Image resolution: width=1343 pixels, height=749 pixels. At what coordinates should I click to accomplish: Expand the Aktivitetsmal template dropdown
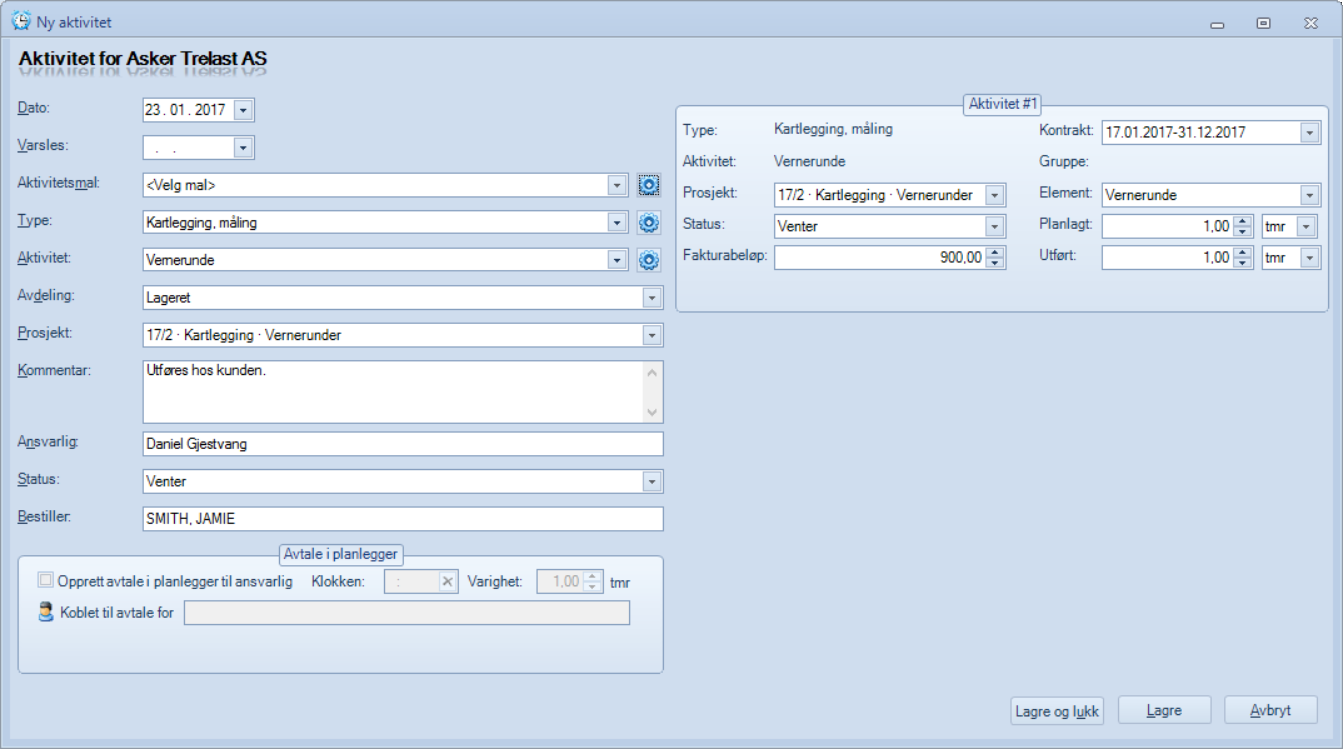point(618,185)
